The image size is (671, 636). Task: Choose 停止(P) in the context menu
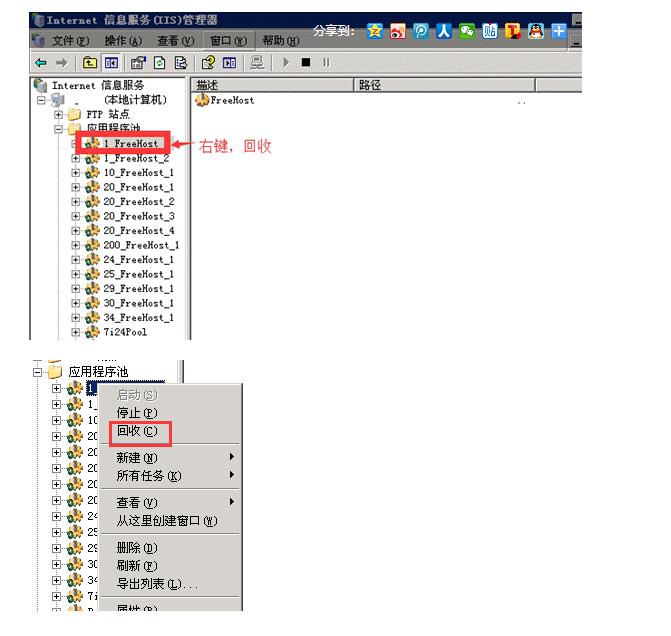click(x=137, y=413)
